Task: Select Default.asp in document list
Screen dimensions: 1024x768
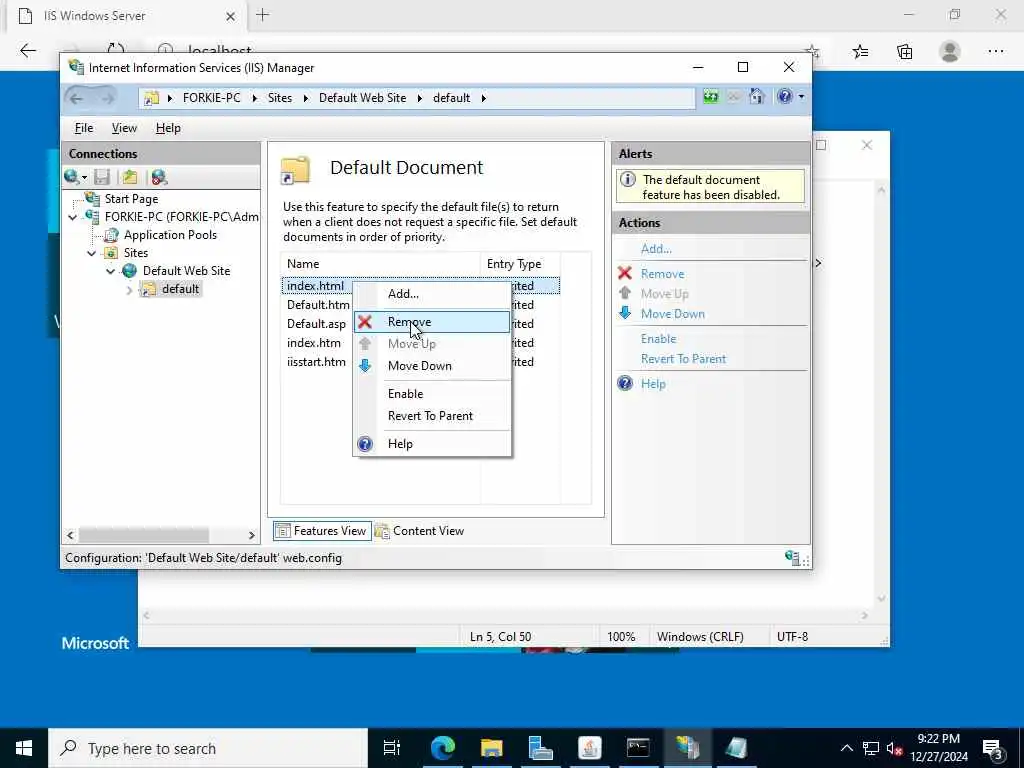Action: [316, 324]
